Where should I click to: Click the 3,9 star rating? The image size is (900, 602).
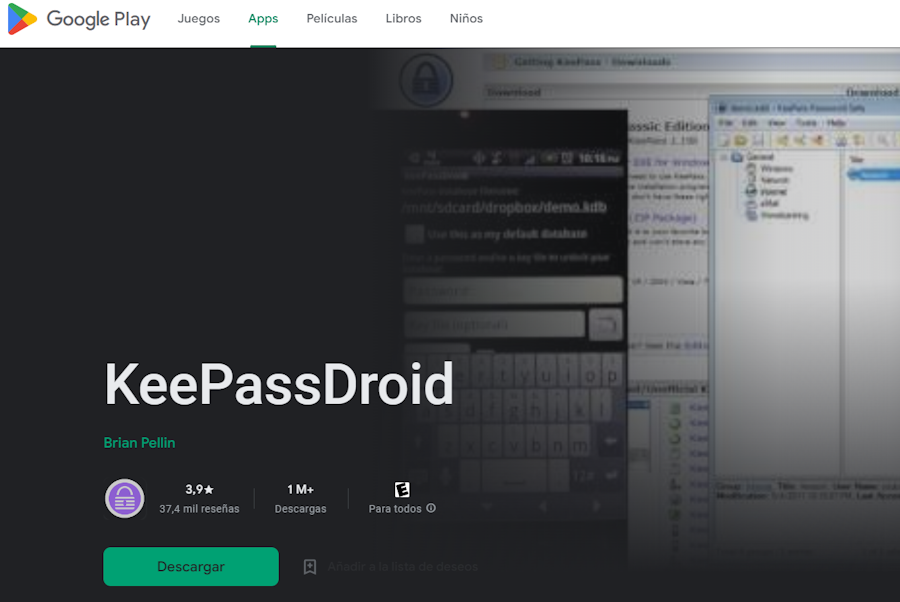click(199, 489)
